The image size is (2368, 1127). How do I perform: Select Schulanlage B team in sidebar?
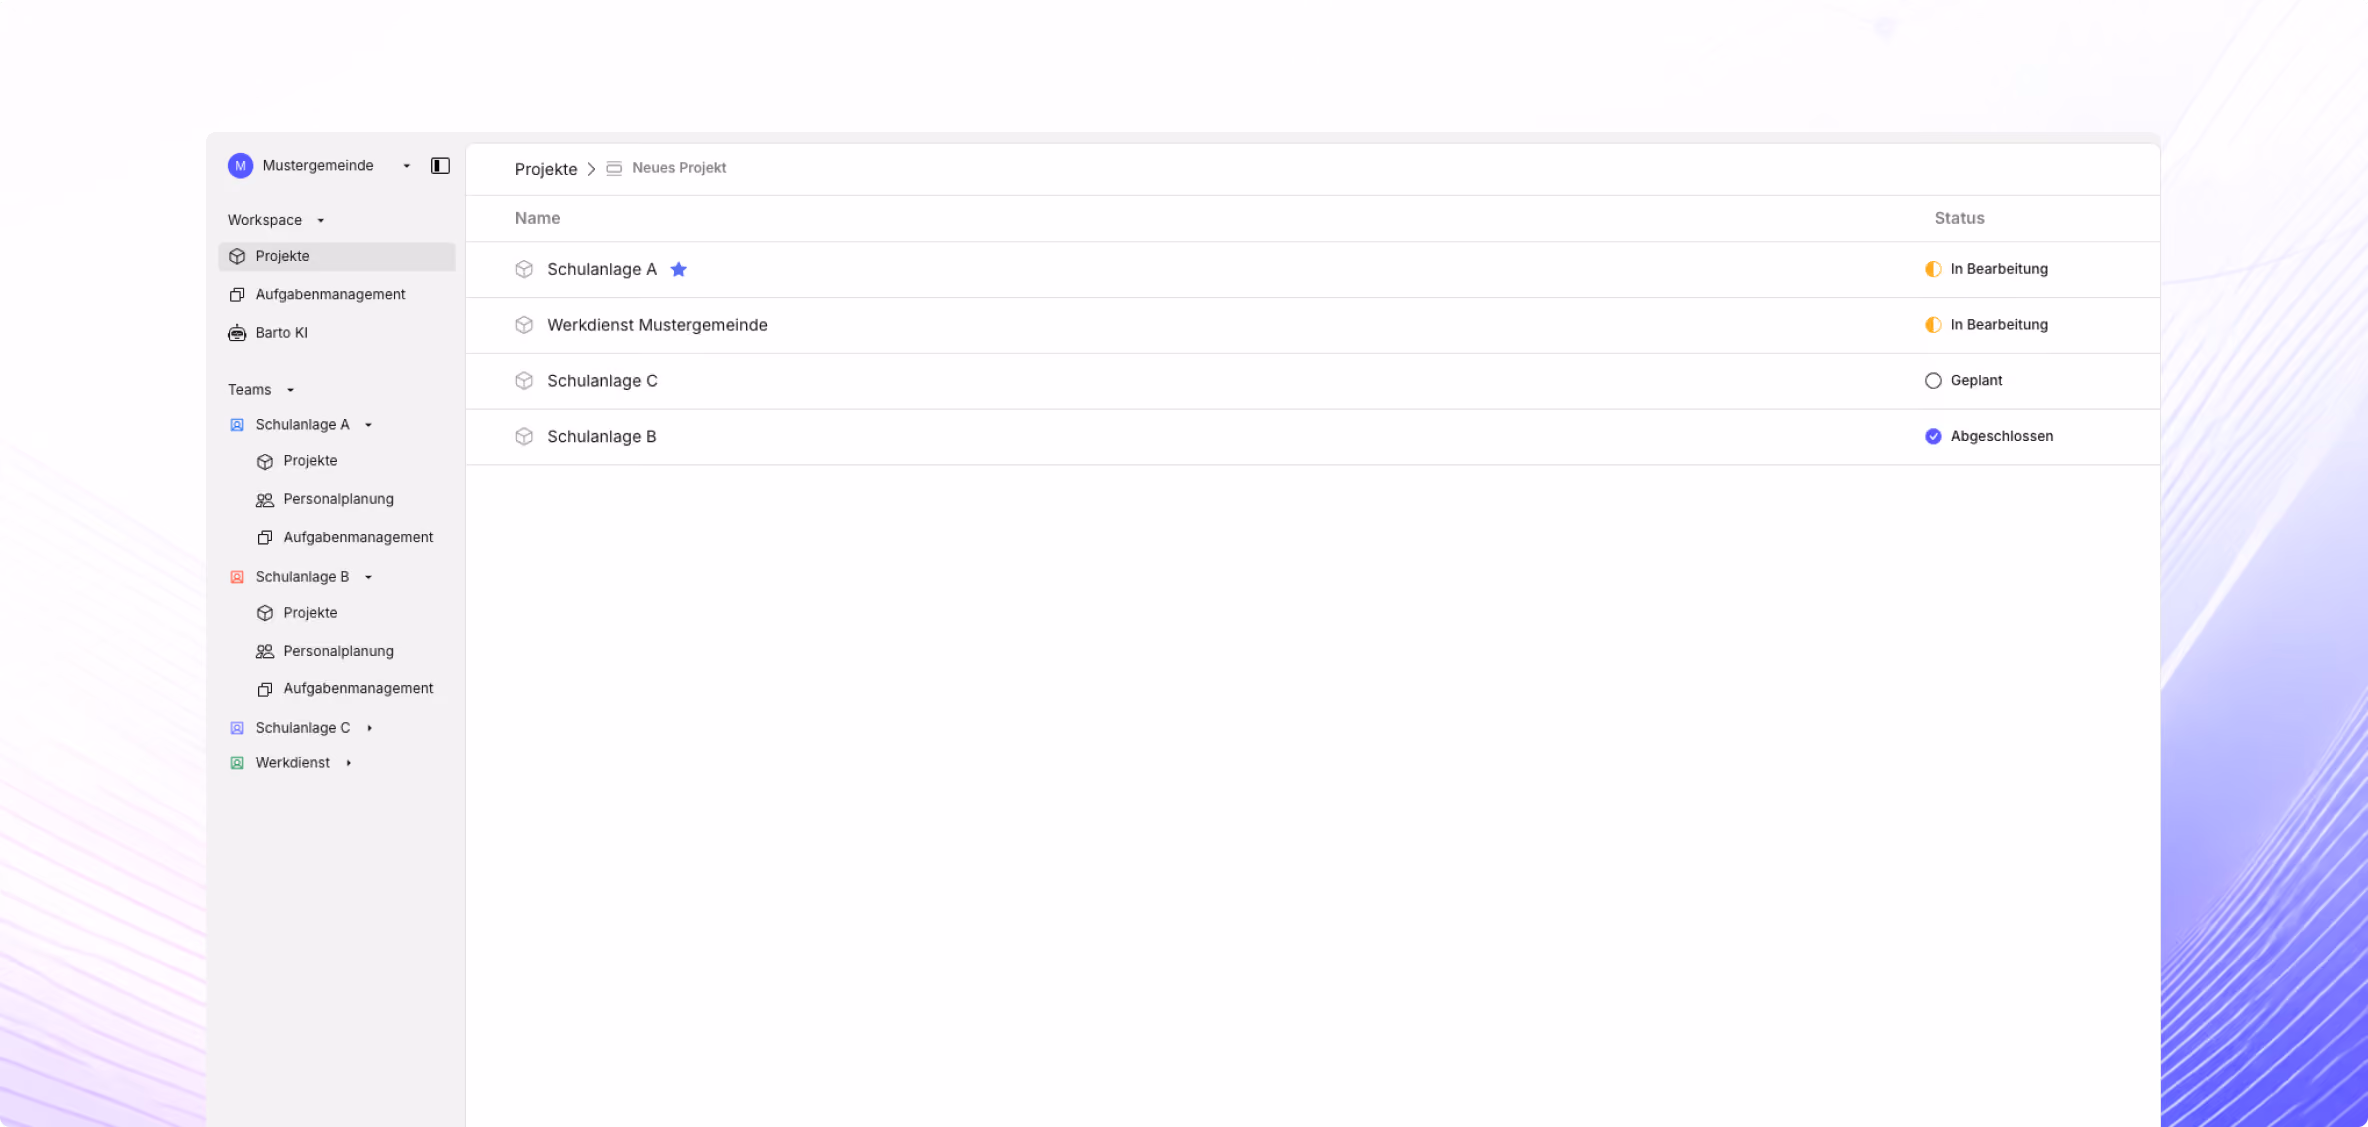[302, 577]
